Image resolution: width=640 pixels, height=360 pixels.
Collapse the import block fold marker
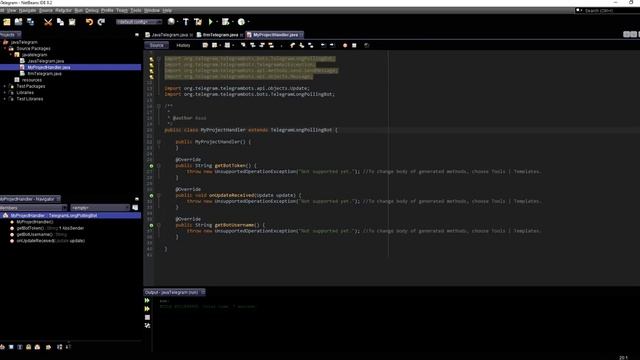(x=159, y=59)
